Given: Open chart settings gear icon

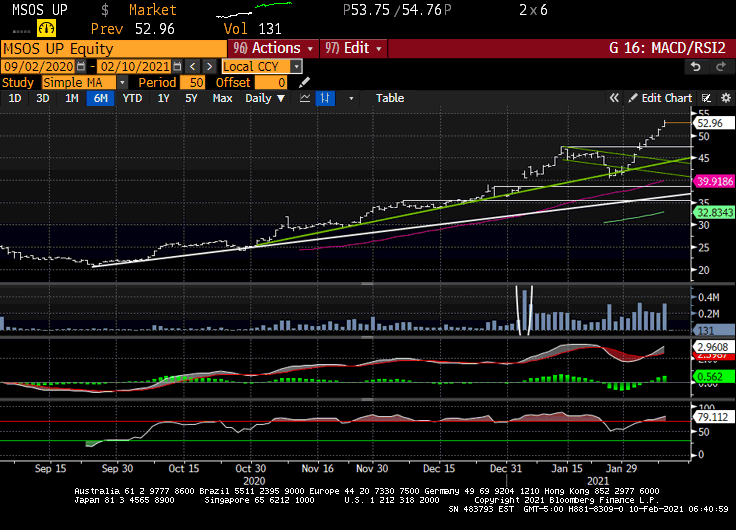Looking at the screenshot, I should pos(726,98).
